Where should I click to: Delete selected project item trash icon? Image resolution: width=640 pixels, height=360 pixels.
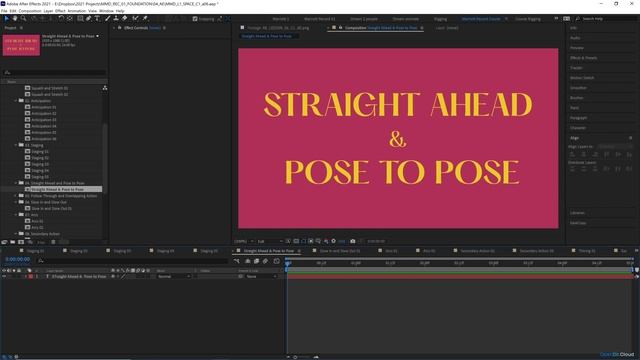53,242
